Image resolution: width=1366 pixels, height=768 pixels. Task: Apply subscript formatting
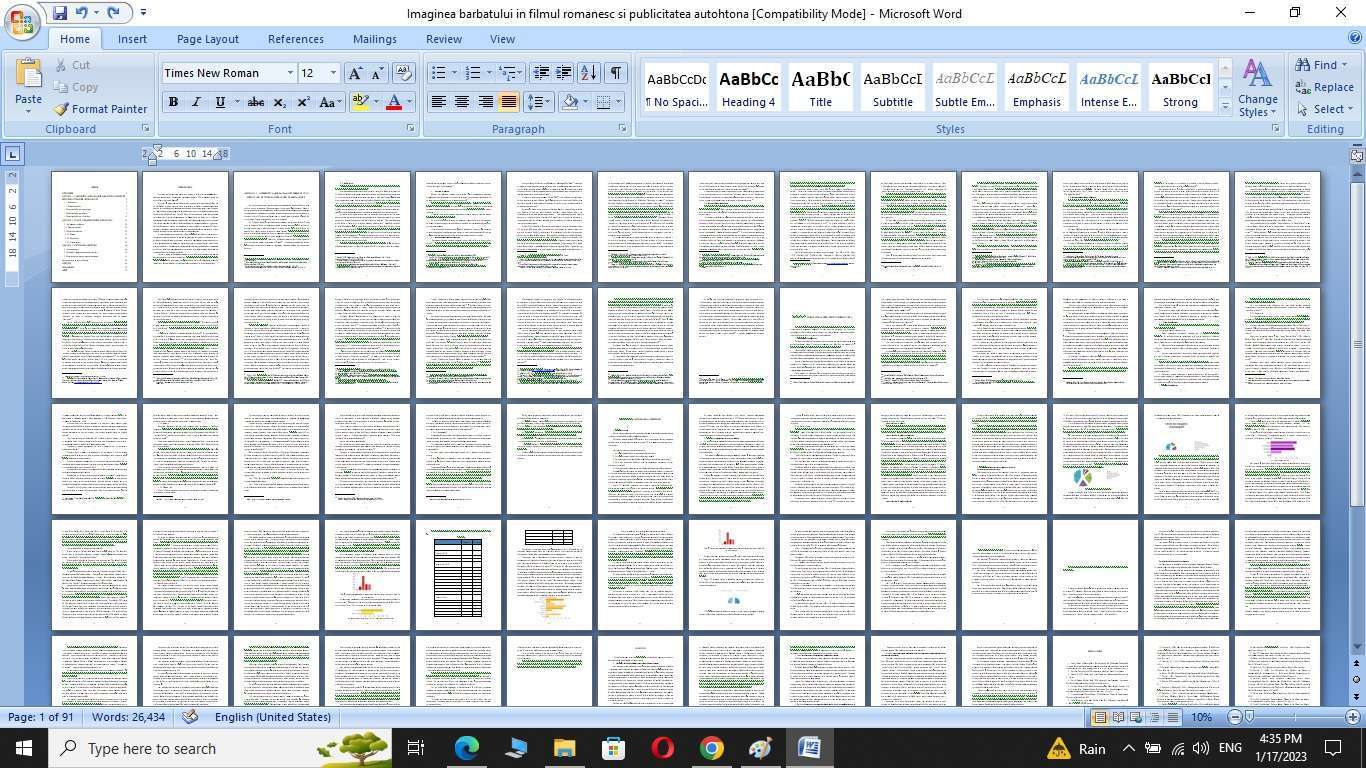click(280, 102)
